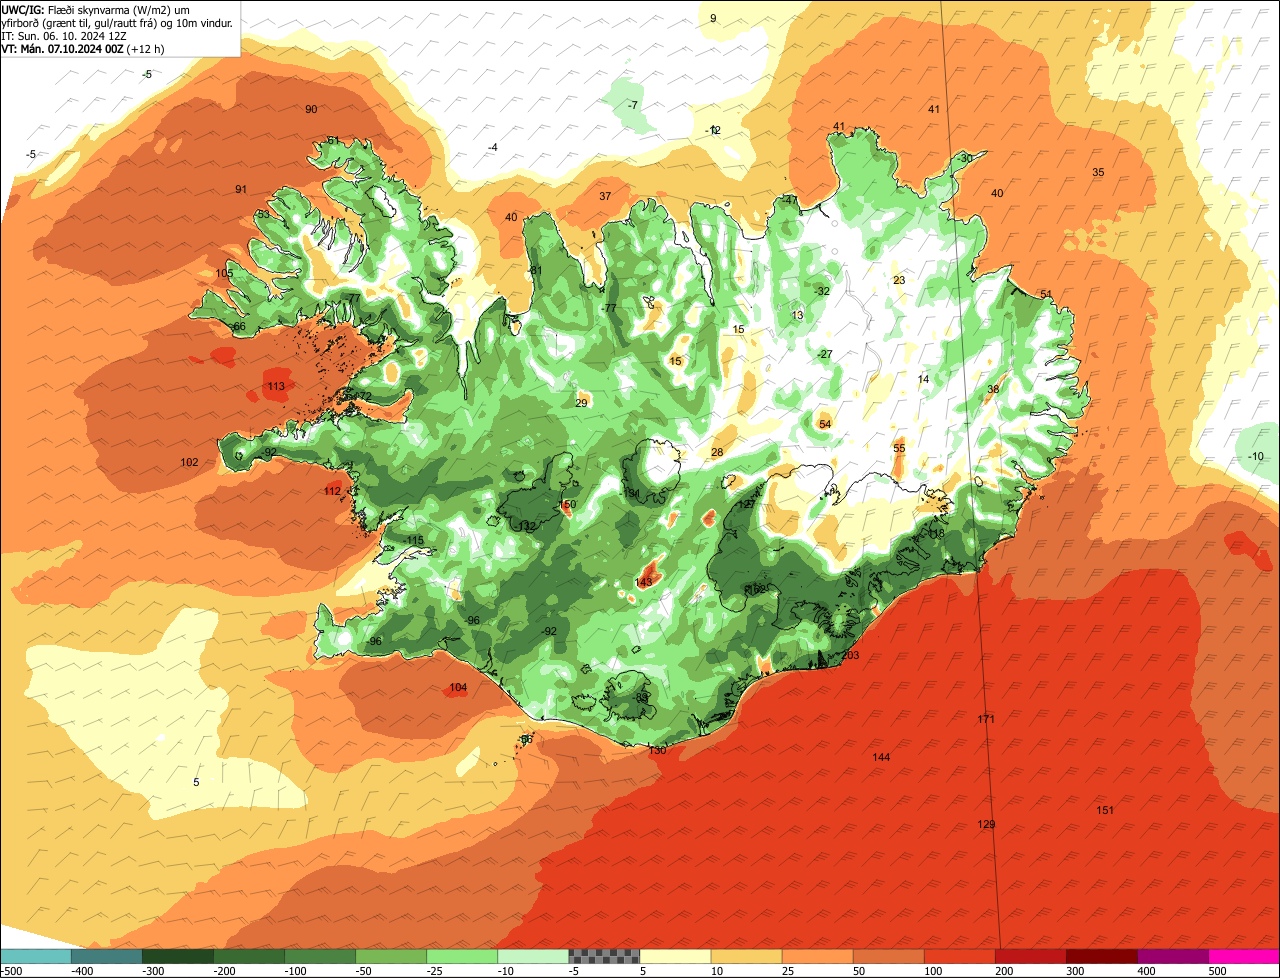Click the 143 value inside the island
Viewport: 1280px width, 978px height.
pos(644,582)
